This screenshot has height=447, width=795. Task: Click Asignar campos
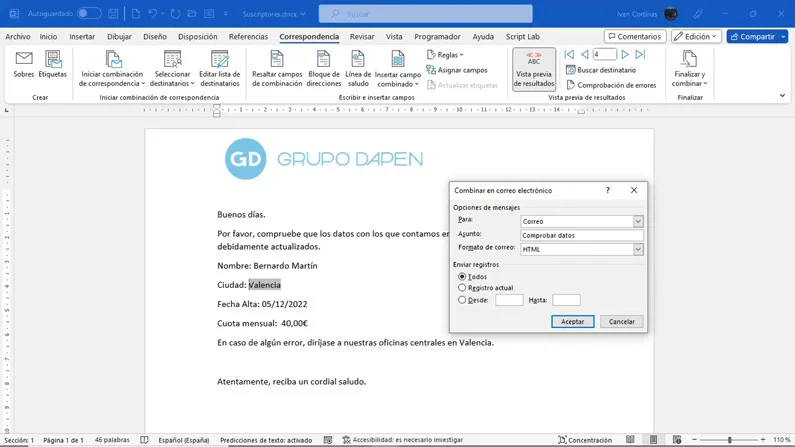[x=457, y=70]
